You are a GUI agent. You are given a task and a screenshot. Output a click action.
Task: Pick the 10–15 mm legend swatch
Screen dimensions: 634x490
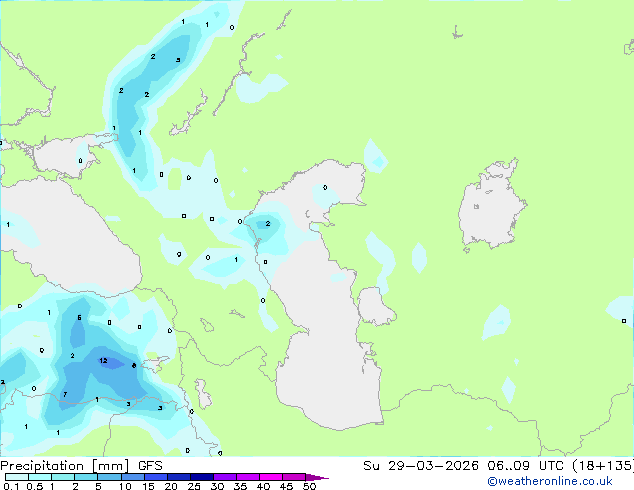pyautogui.click(x=133, y=477)
